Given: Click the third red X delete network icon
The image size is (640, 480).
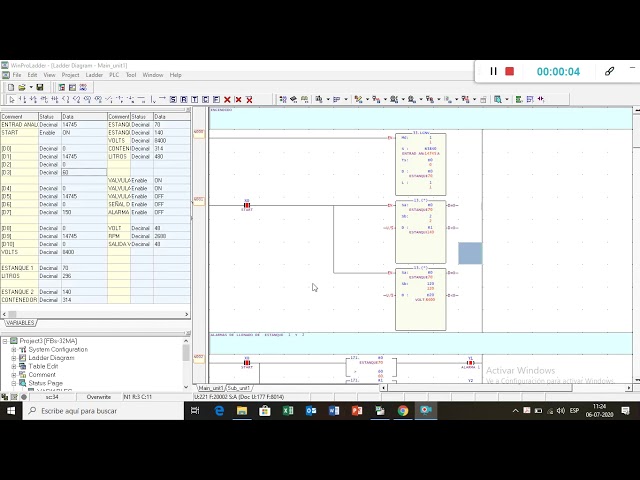Looking at the screenshot, I should [249, 99].
